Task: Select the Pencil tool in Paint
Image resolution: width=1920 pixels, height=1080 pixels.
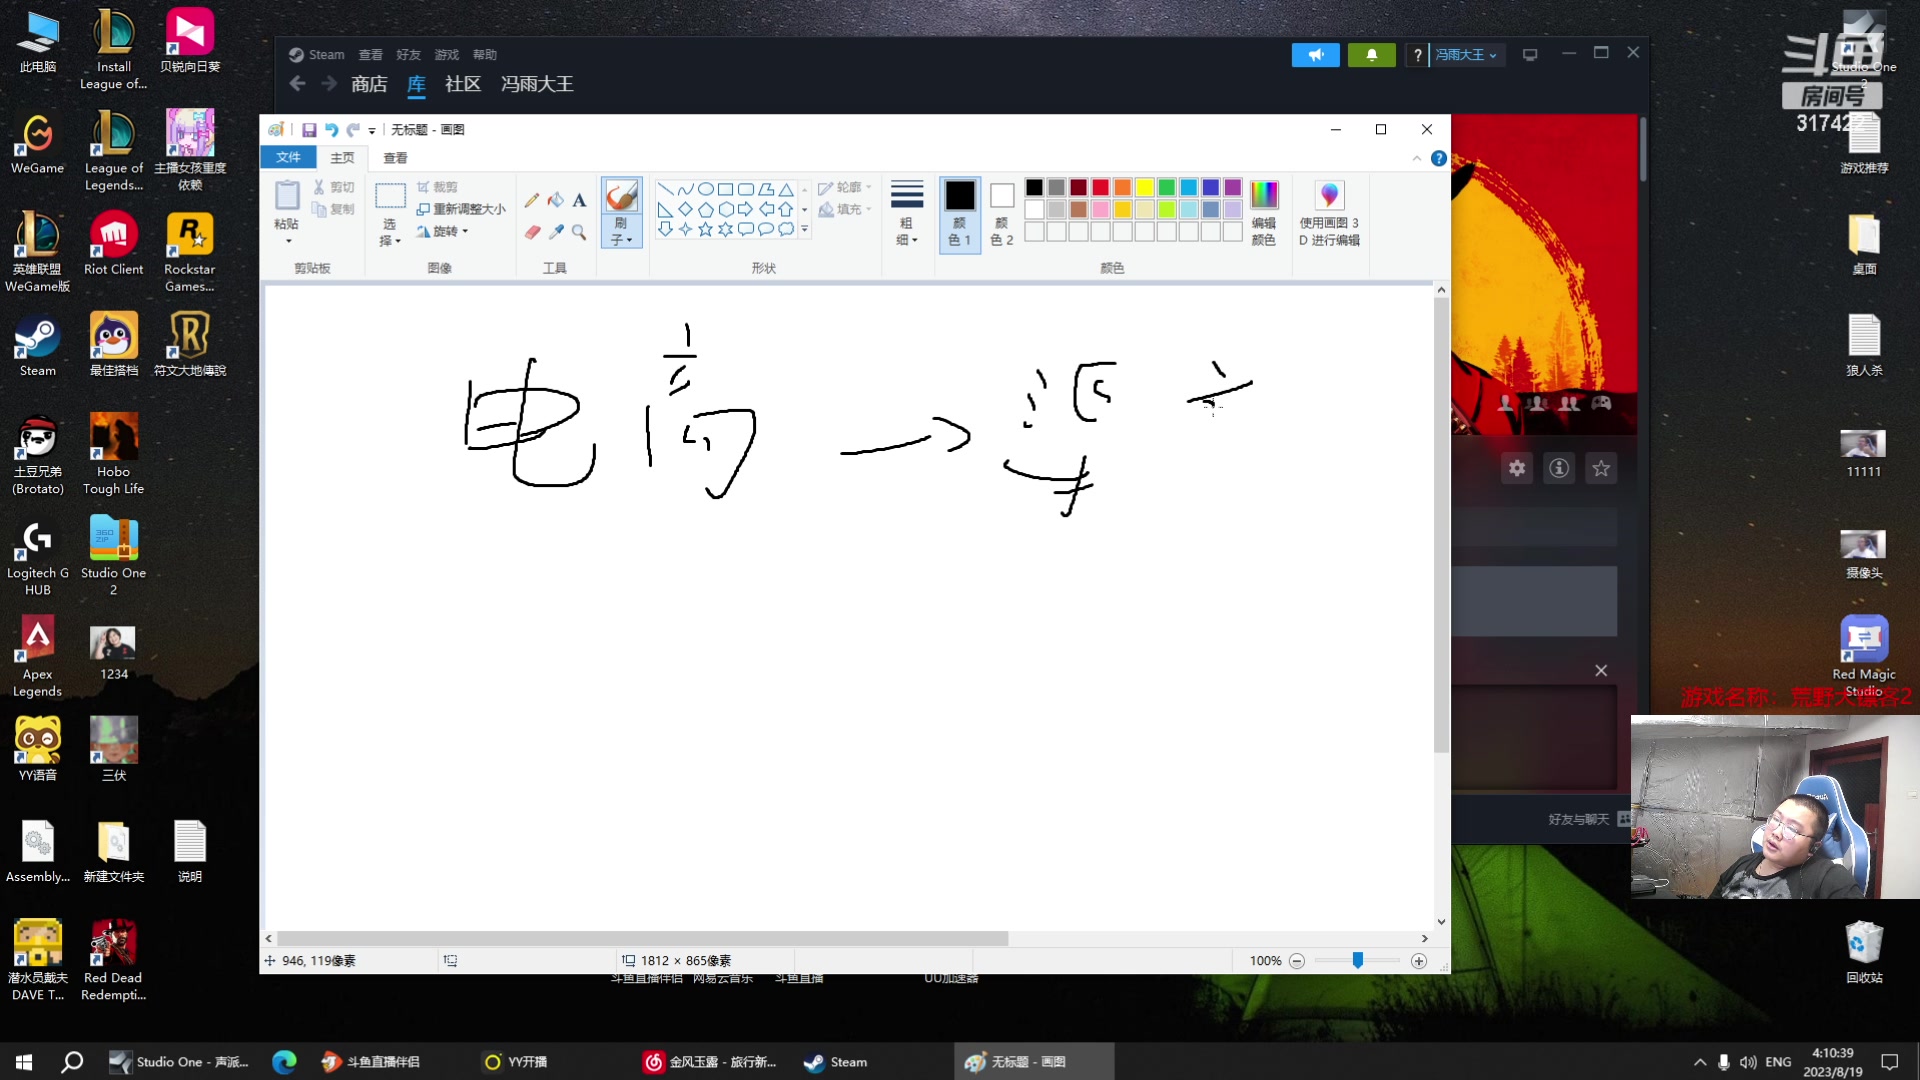Action: coord(531,200)
